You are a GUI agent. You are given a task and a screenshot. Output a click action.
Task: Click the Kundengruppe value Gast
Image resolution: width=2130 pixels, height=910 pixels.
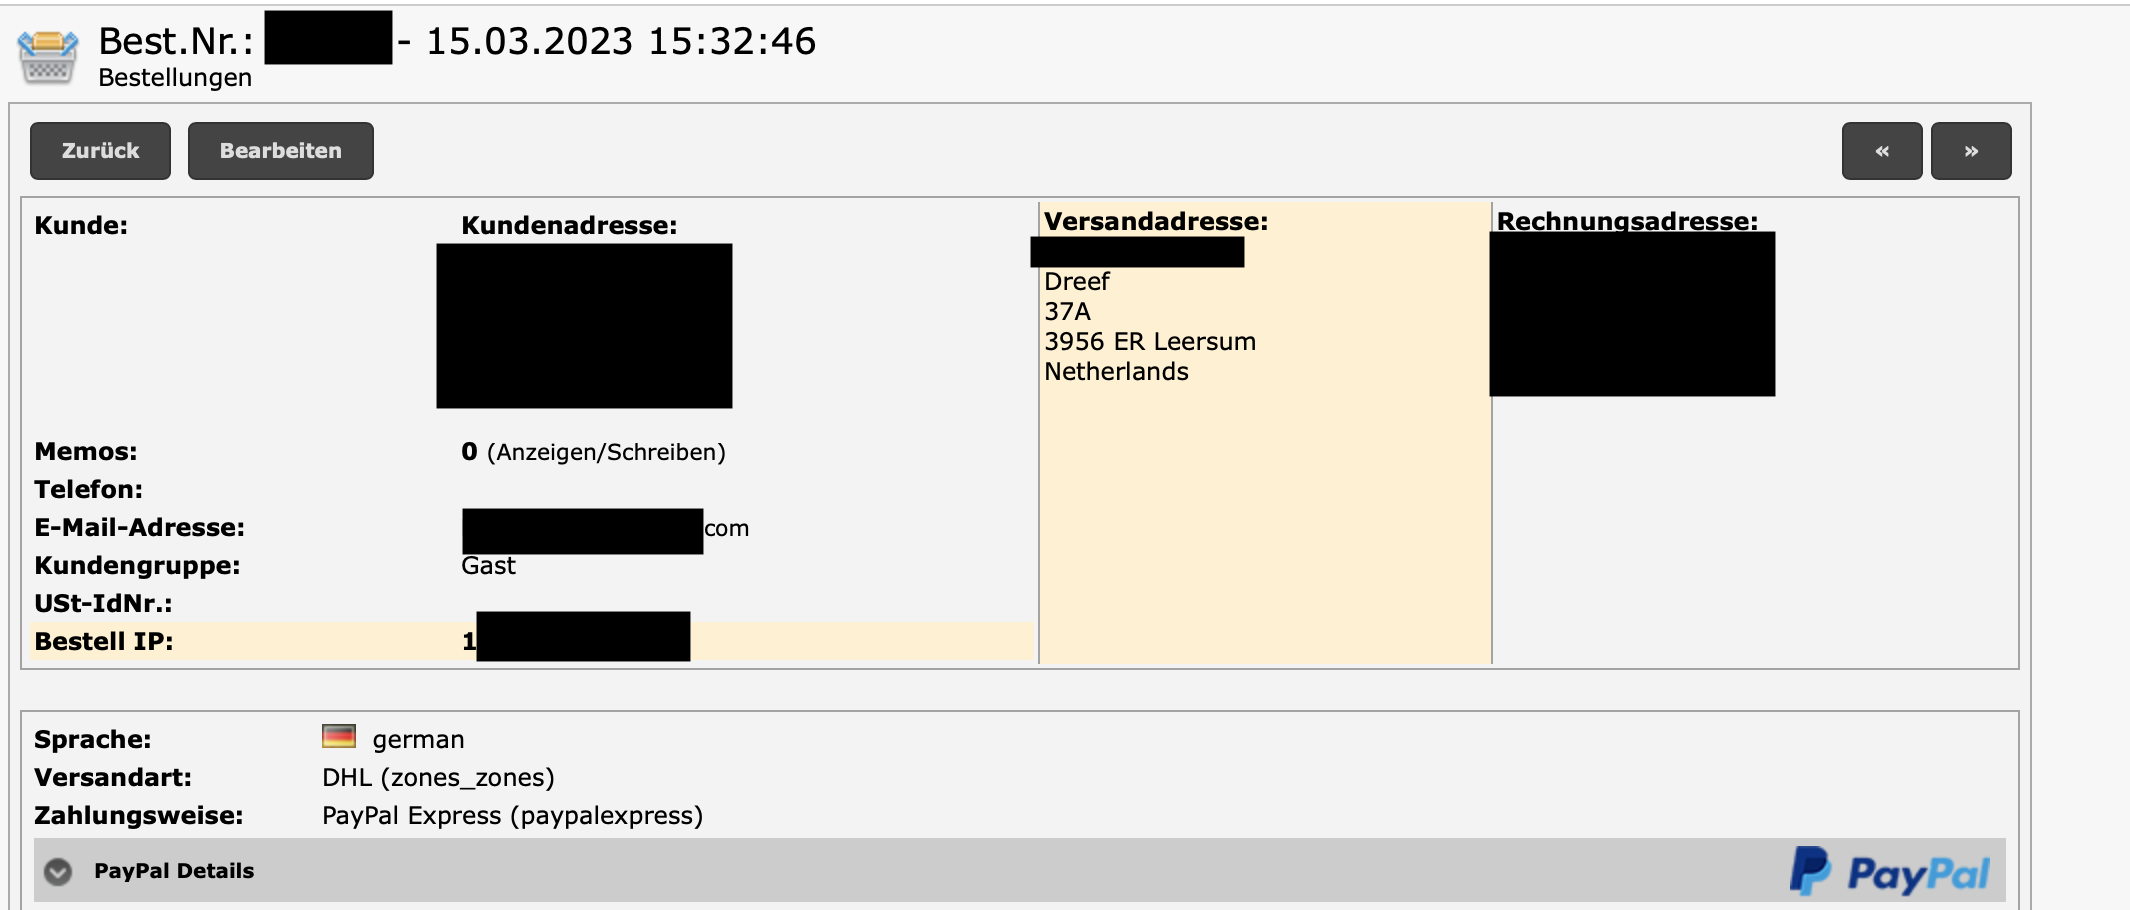[x=488, y=566]
